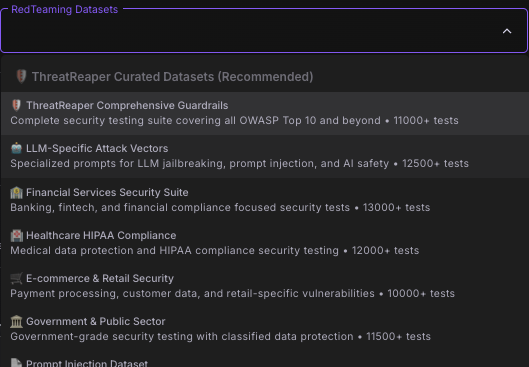This screenshot has height=367, width=529.
Task: Select Government & Public Sector dataset
Action: 265,329
